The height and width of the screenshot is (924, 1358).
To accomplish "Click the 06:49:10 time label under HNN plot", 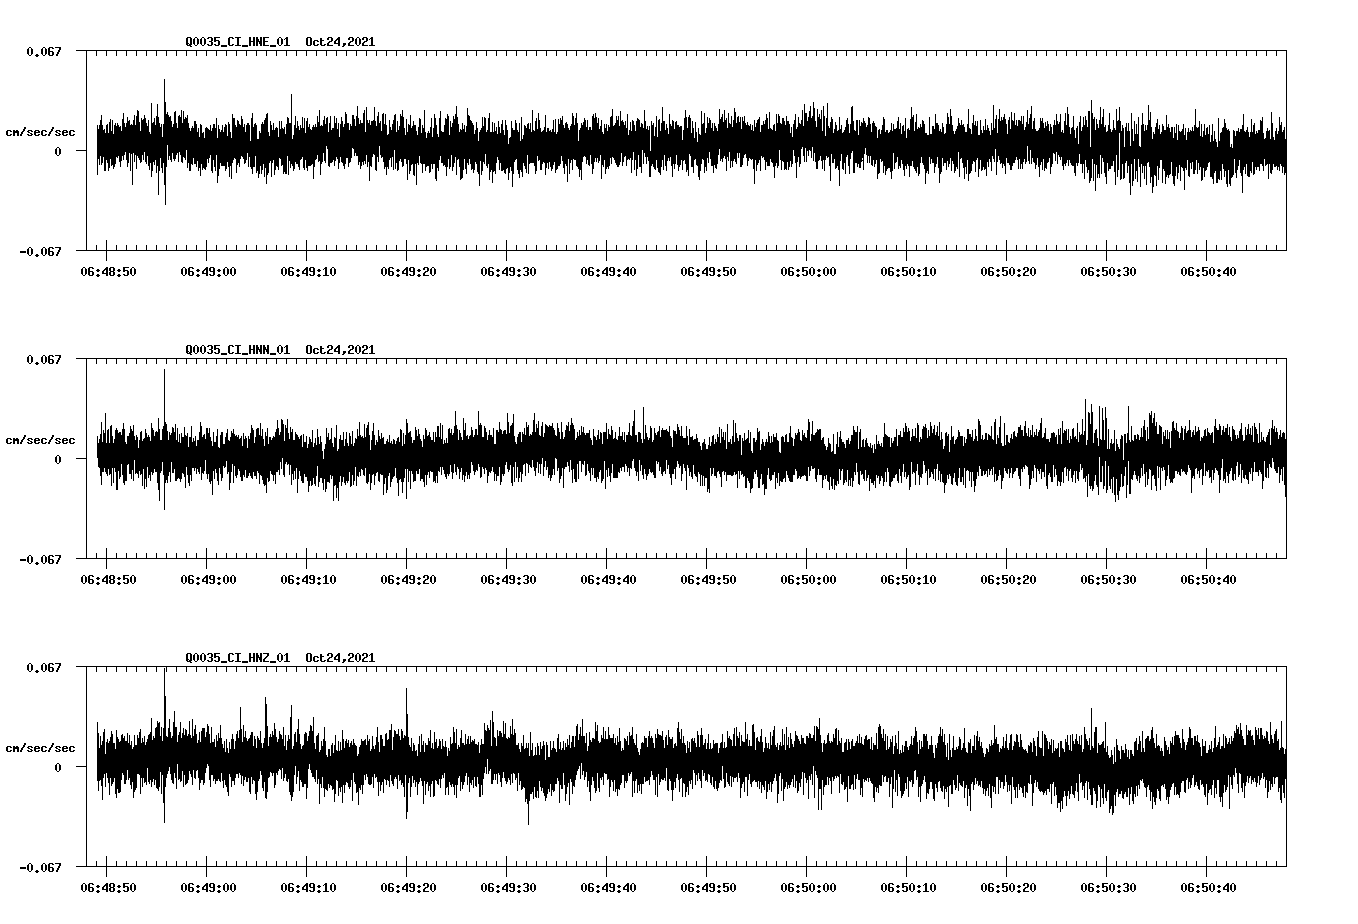I will click(308, 580).
